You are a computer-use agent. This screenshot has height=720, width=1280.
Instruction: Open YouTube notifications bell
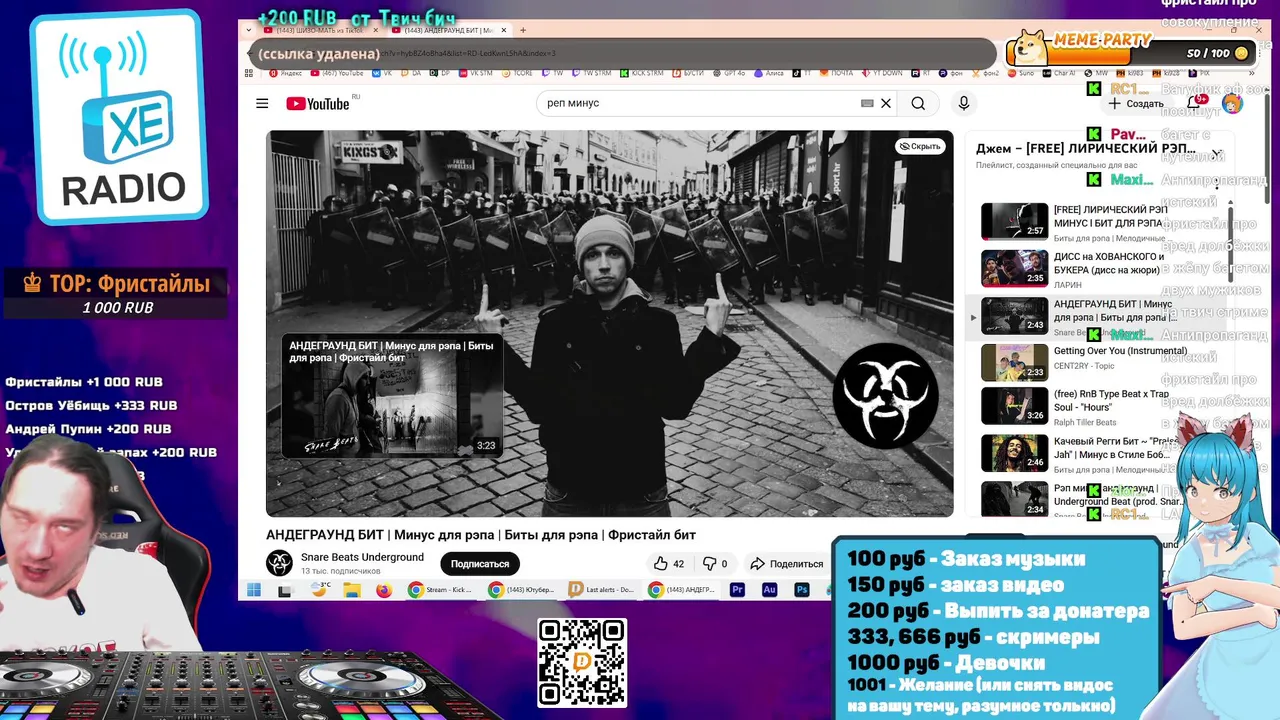pyautogui.click(x=1194, y=103)
